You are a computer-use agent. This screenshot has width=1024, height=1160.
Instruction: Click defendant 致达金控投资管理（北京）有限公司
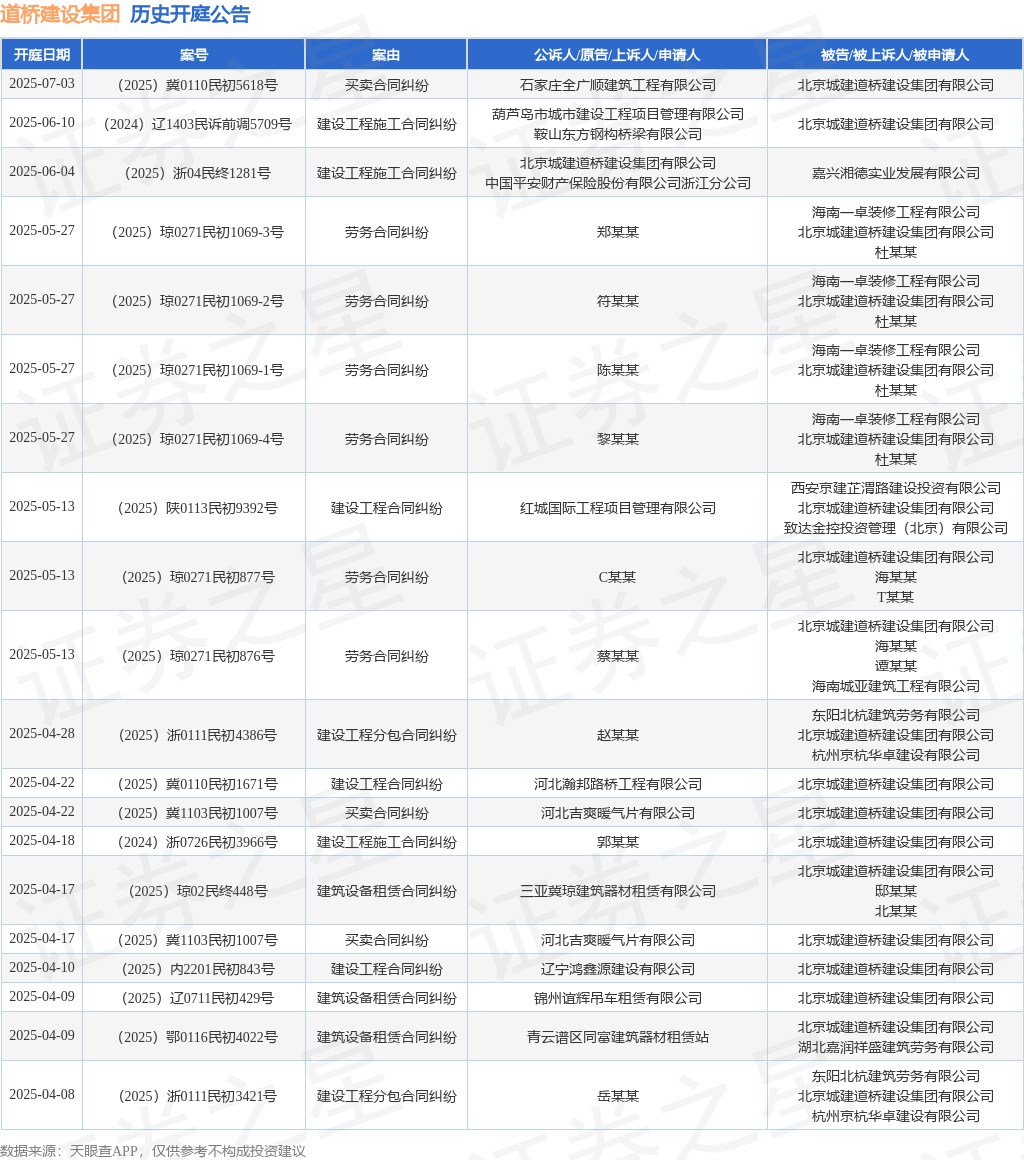(895, 528)
